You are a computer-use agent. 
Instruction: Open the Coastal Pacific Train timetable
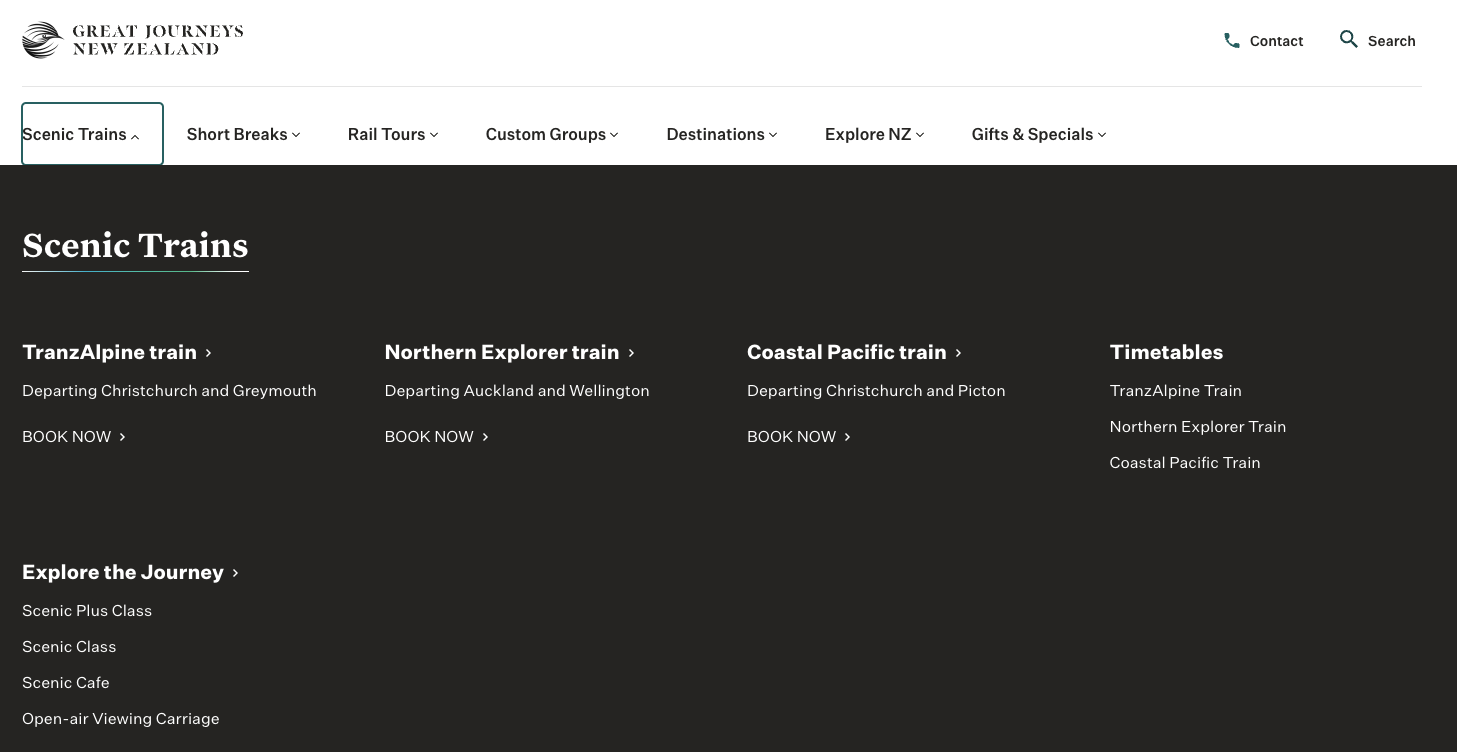click(1184, 463)
